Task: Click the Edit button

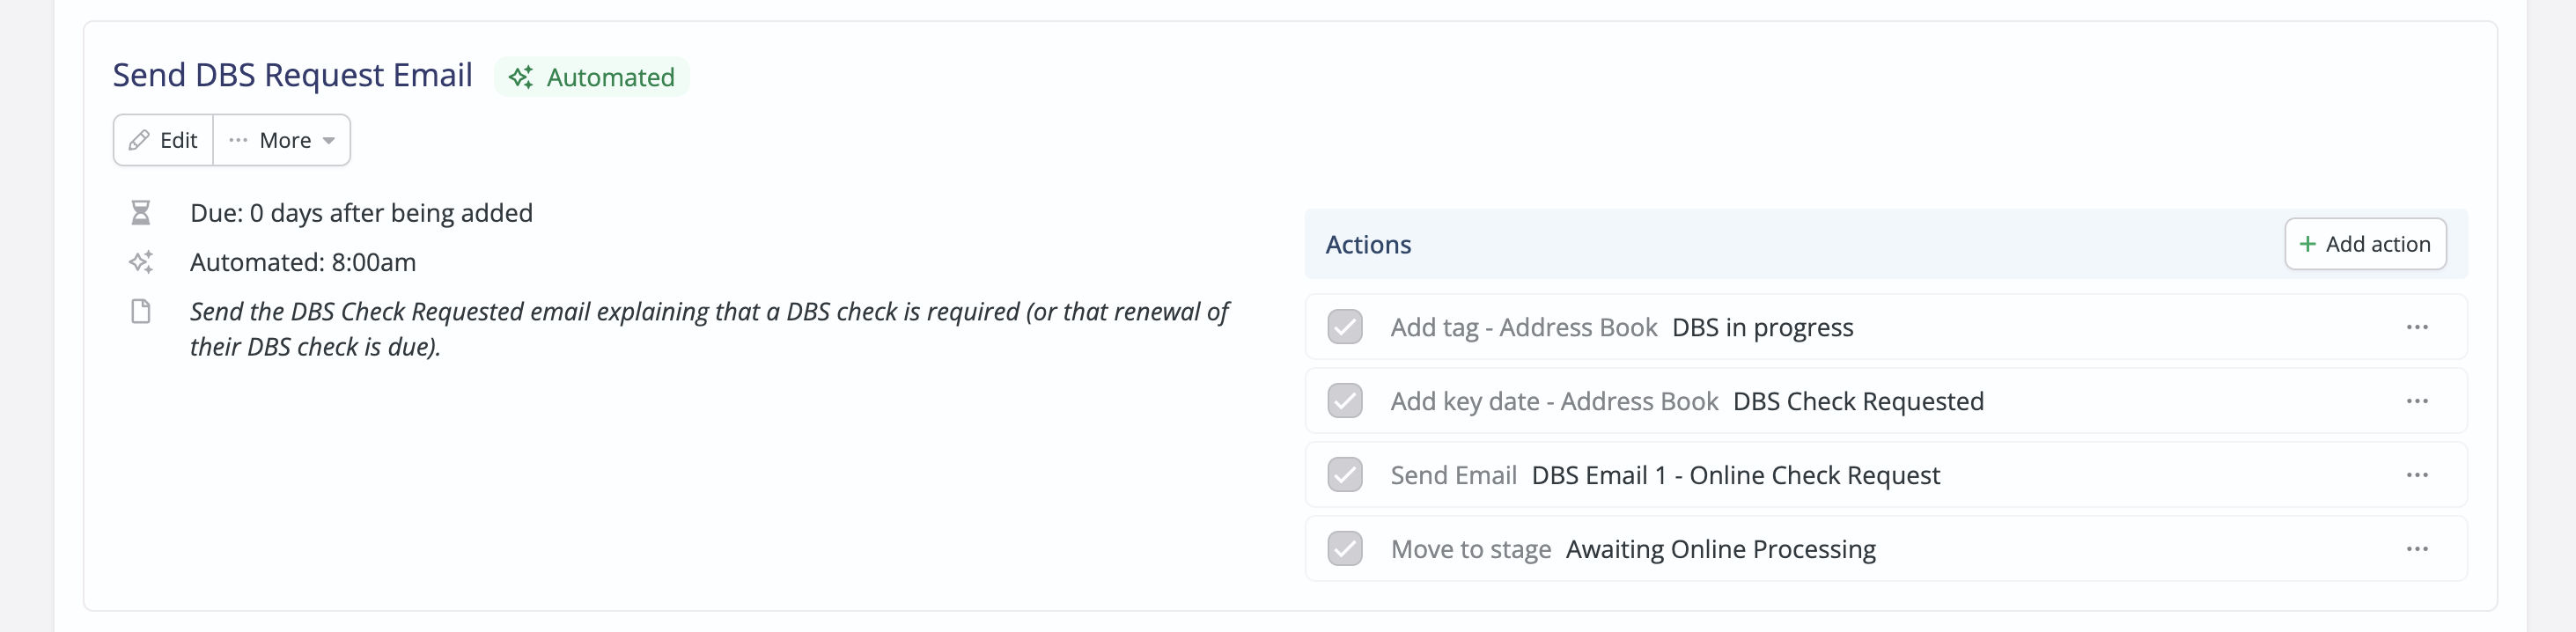Action: [163, 140]
